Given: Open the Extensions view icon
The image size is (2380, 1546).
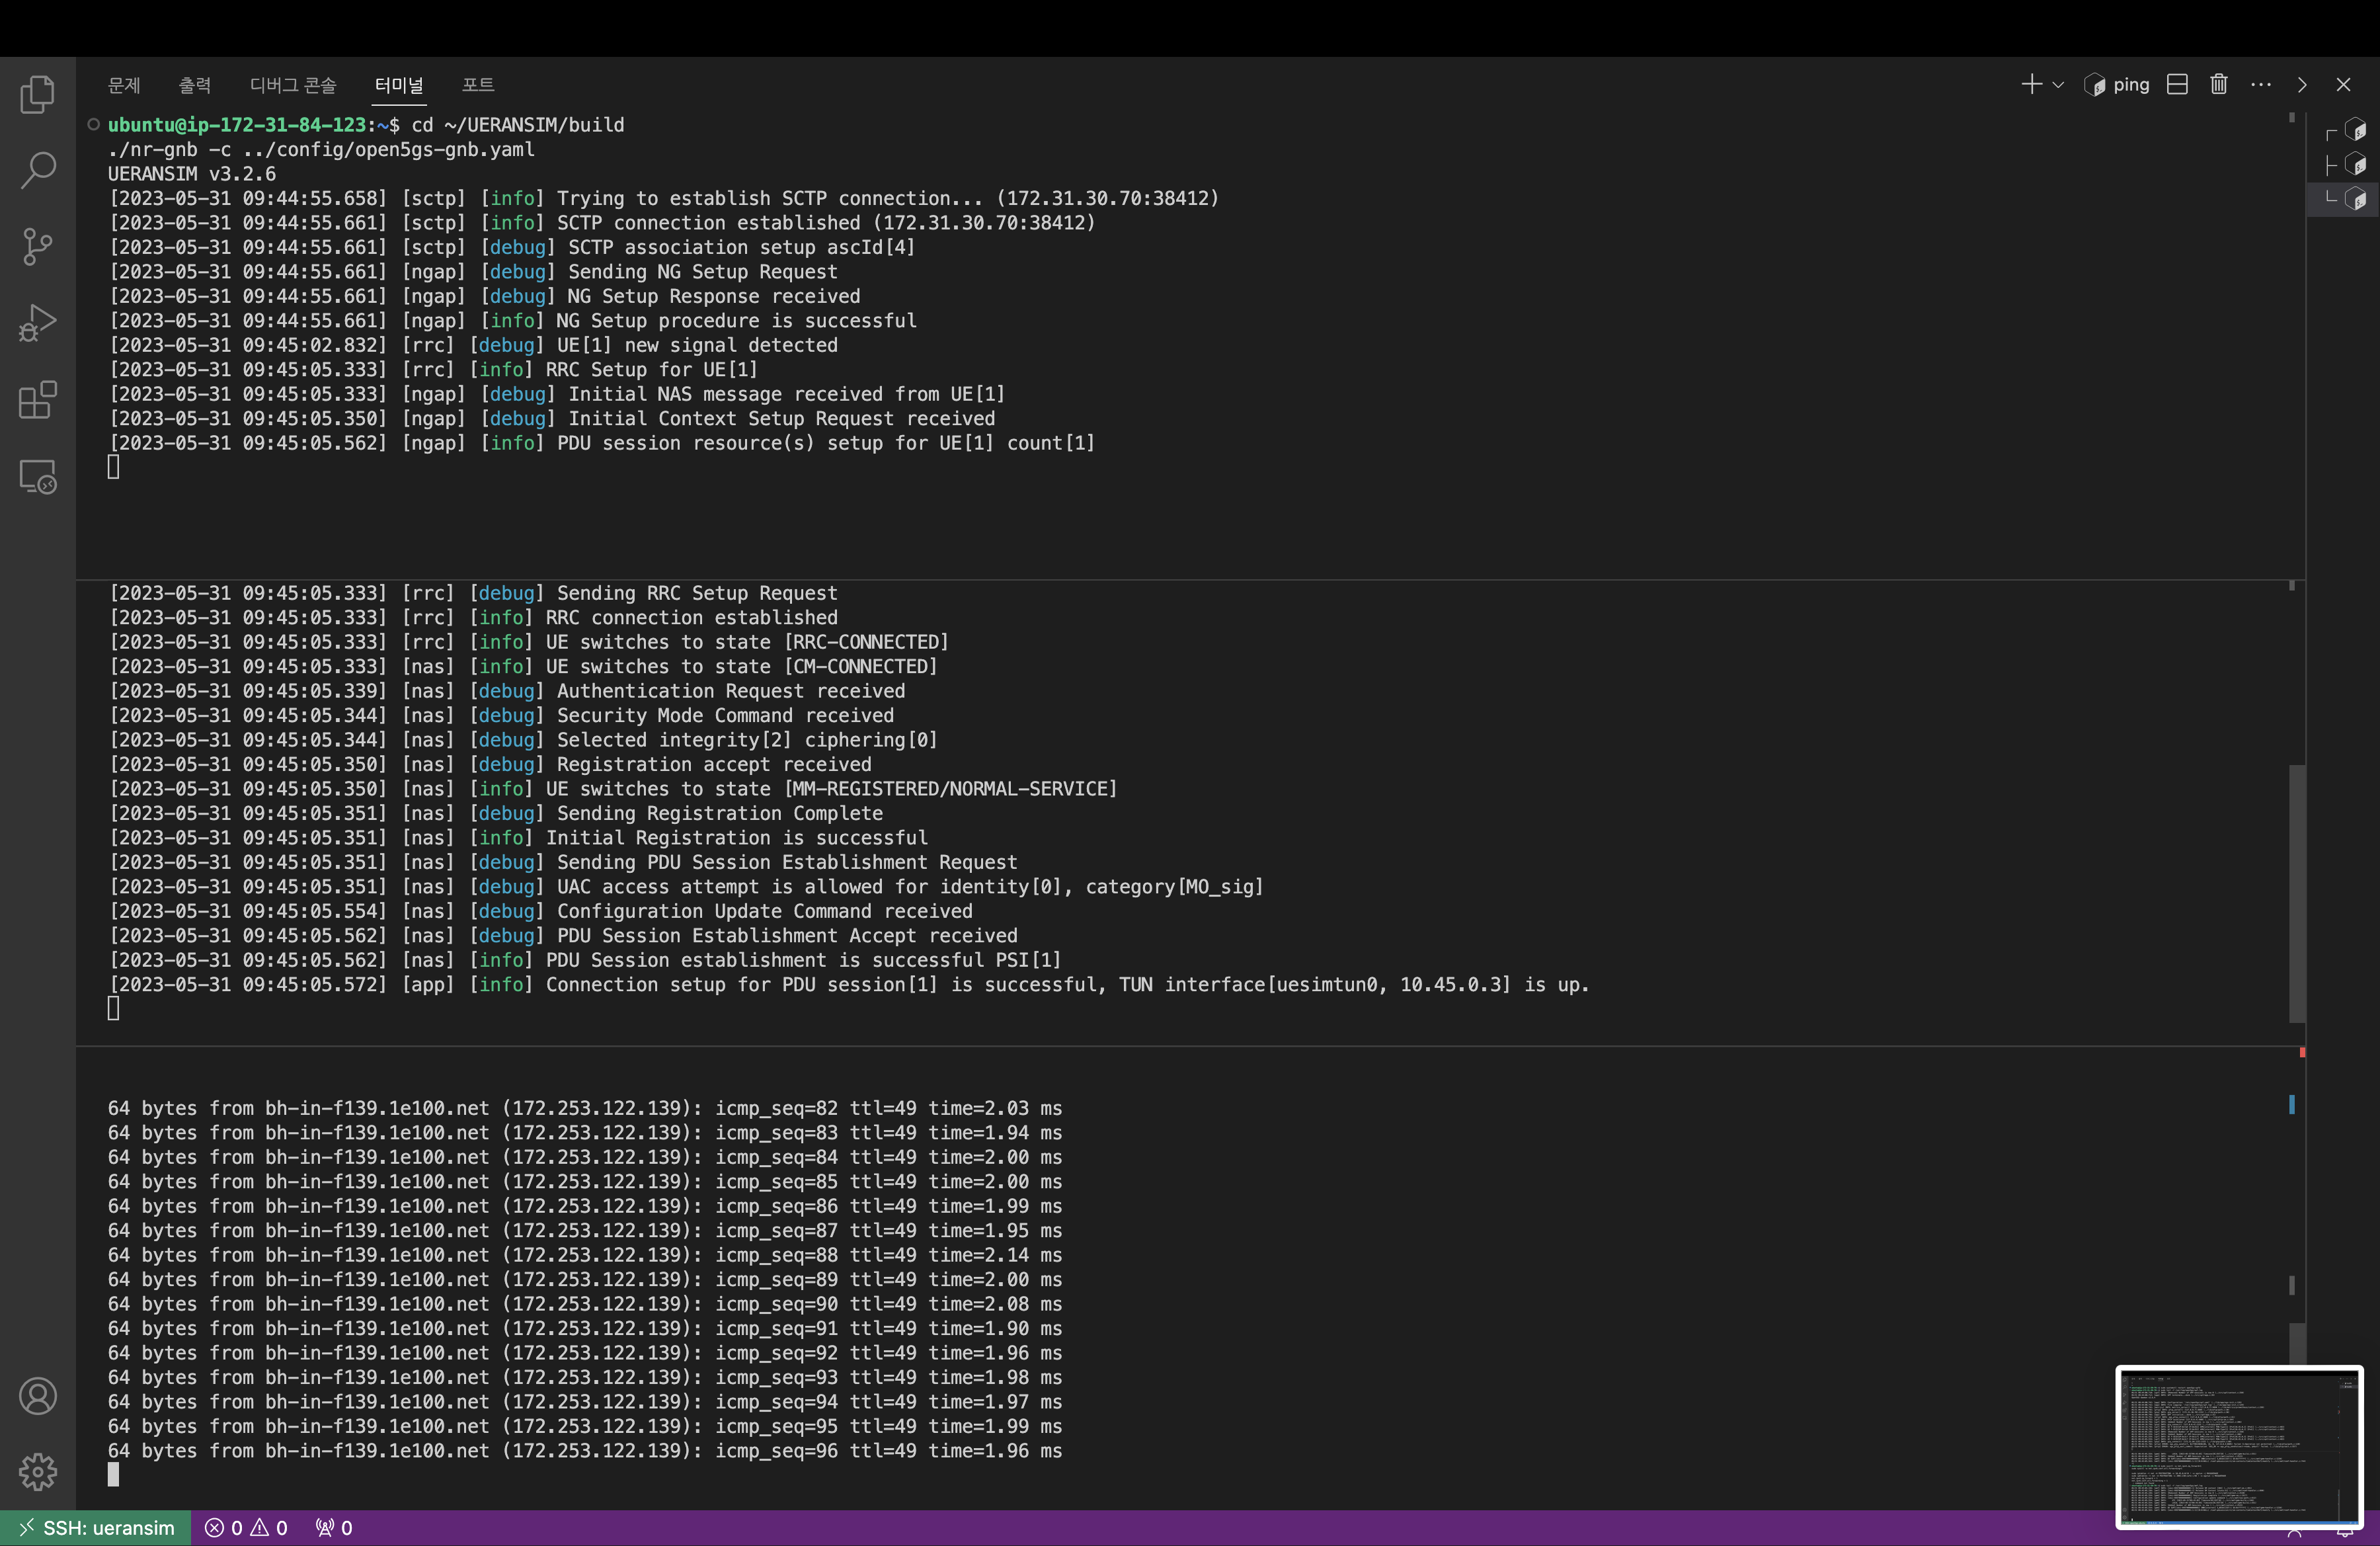Looking at the screenshot, I should pyautogui.click(x=37, y=400).
